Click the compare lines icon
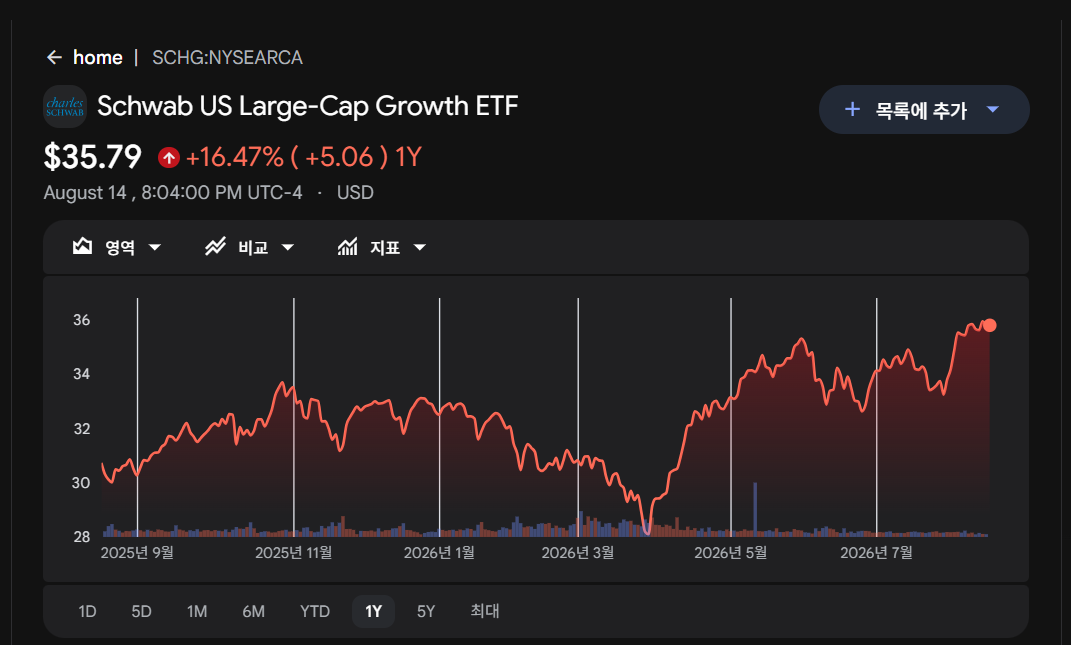The image size is (1071, 645). (215, 247)
